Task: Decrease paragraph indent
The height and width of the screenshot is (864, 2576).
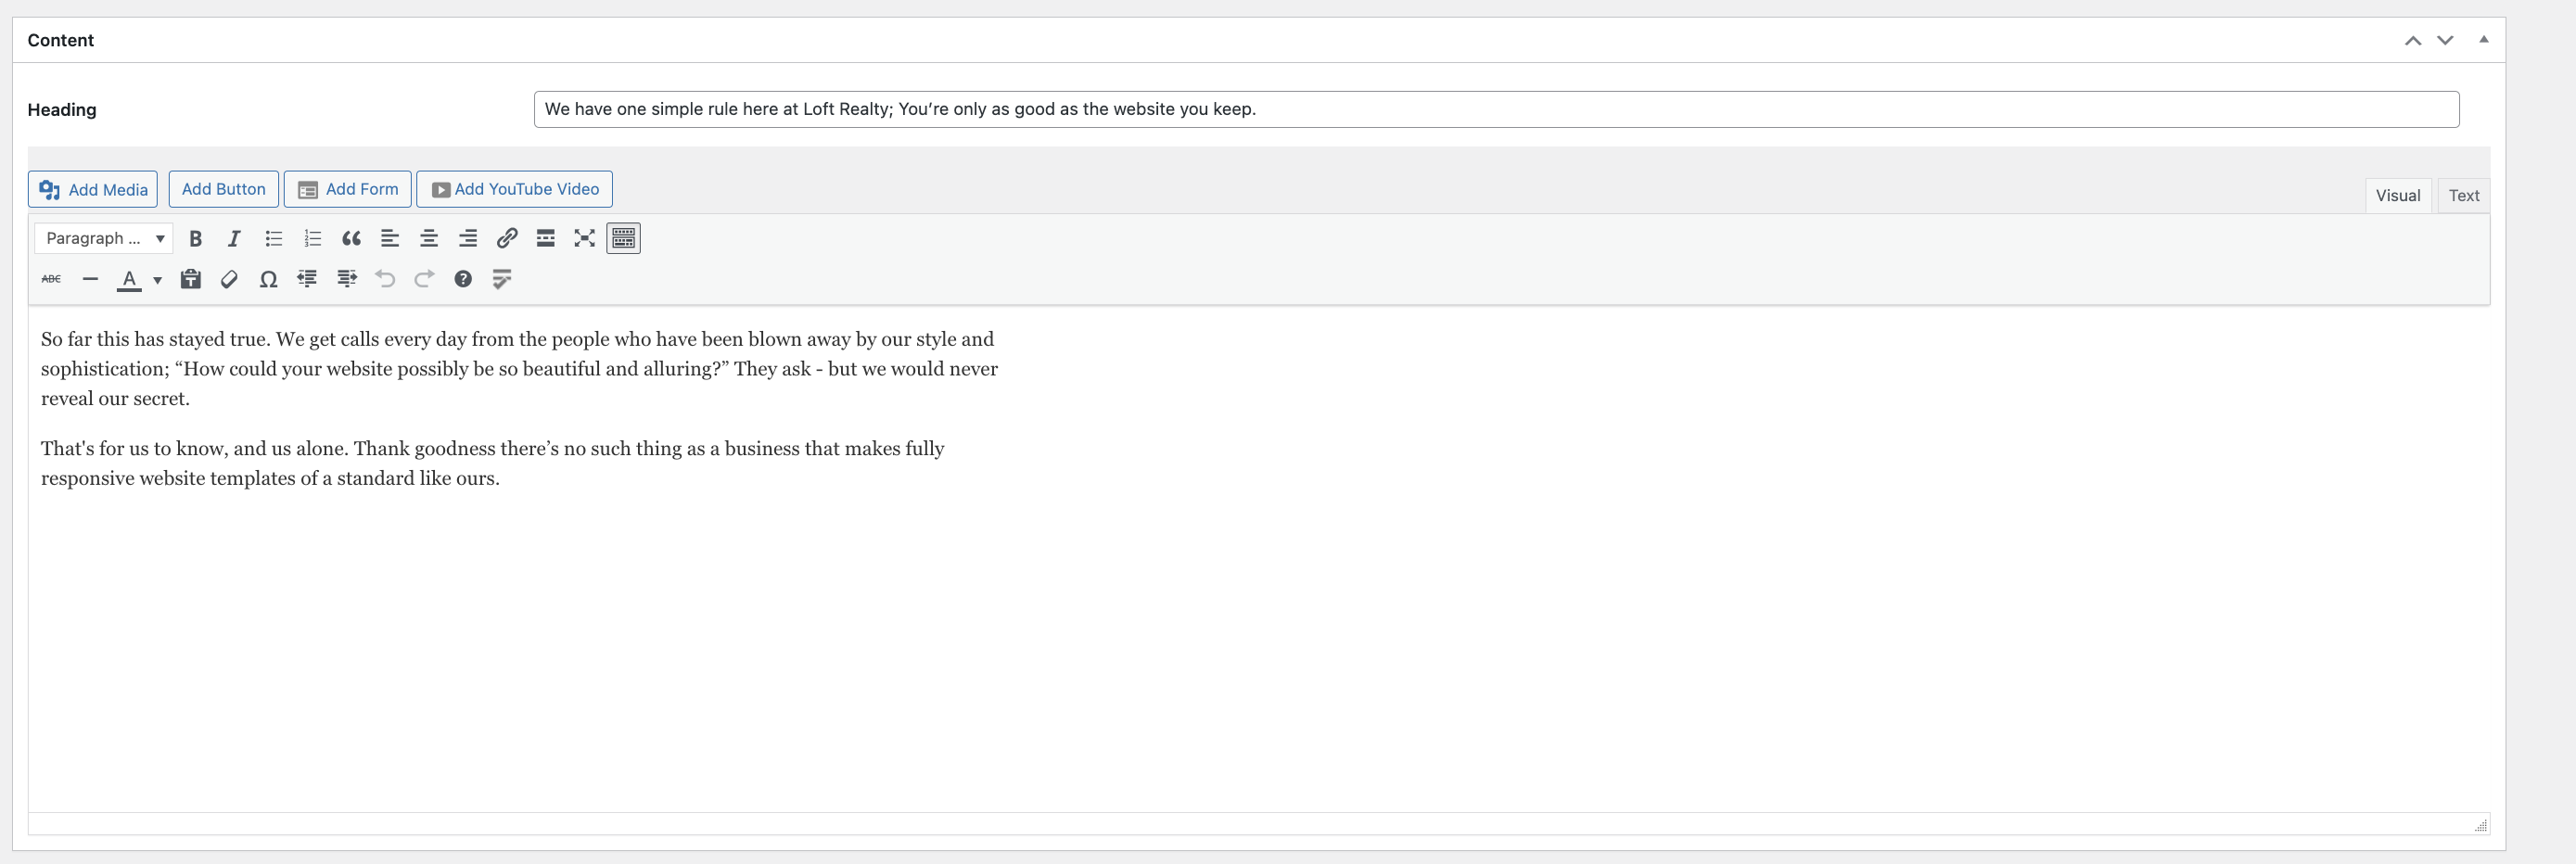Action: pyautogui.click(x=307, y=279)
